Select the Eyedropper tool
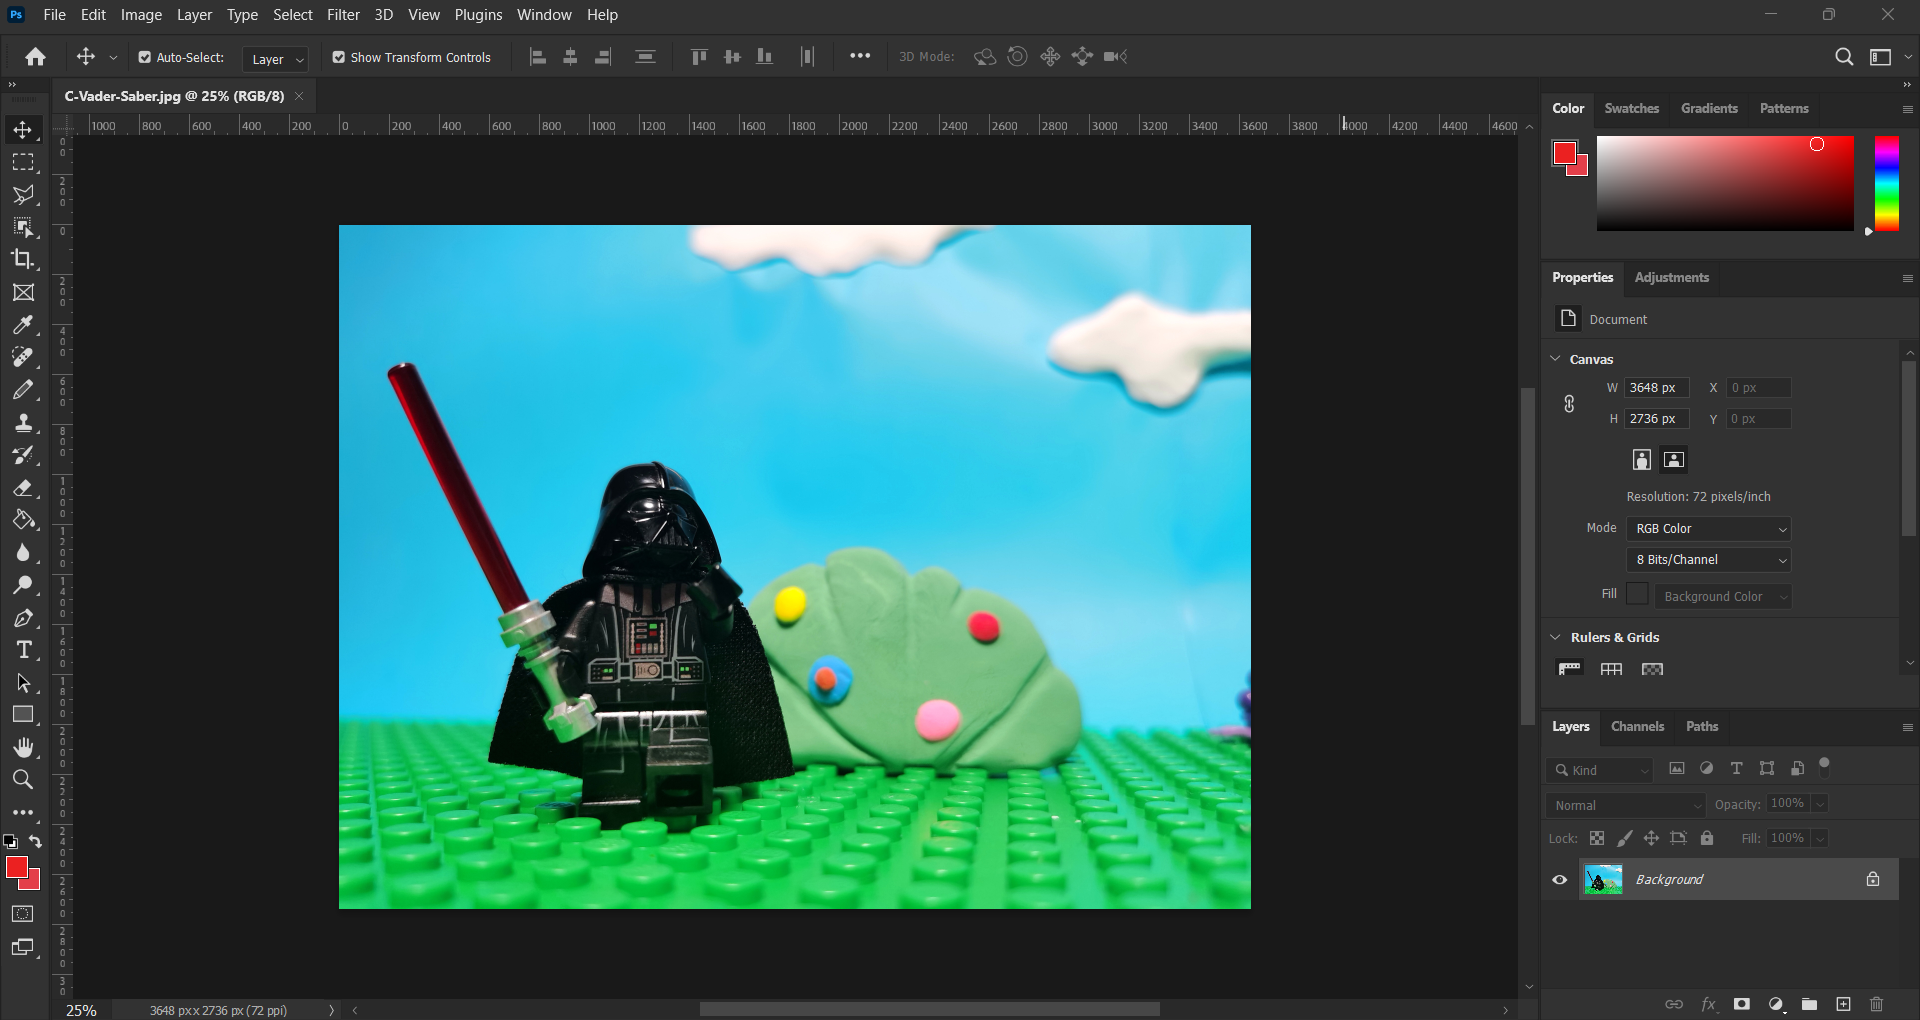Viewport: 1920px width, 1020px height. tap(23, 325)
